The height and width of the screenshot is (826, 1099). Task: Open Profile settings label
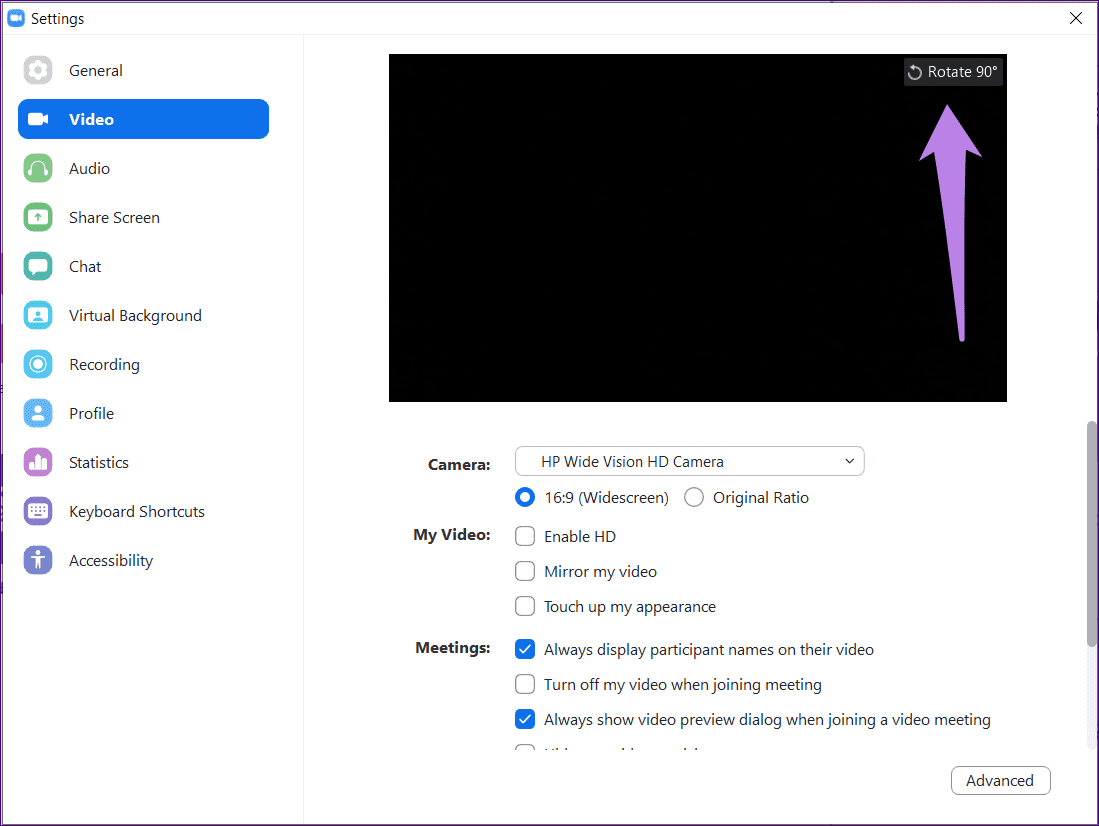[91, 413]
